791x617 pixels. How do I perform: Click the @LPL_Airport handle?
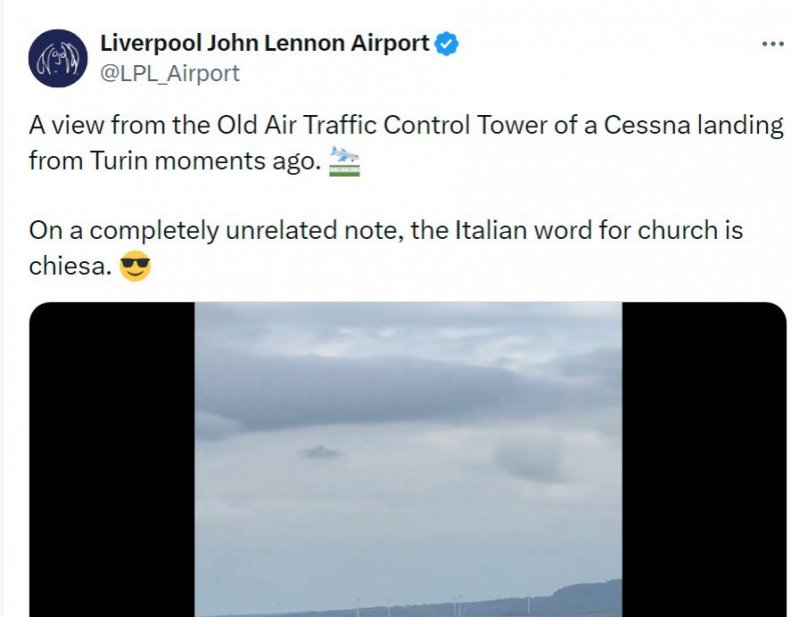(170, 74)
